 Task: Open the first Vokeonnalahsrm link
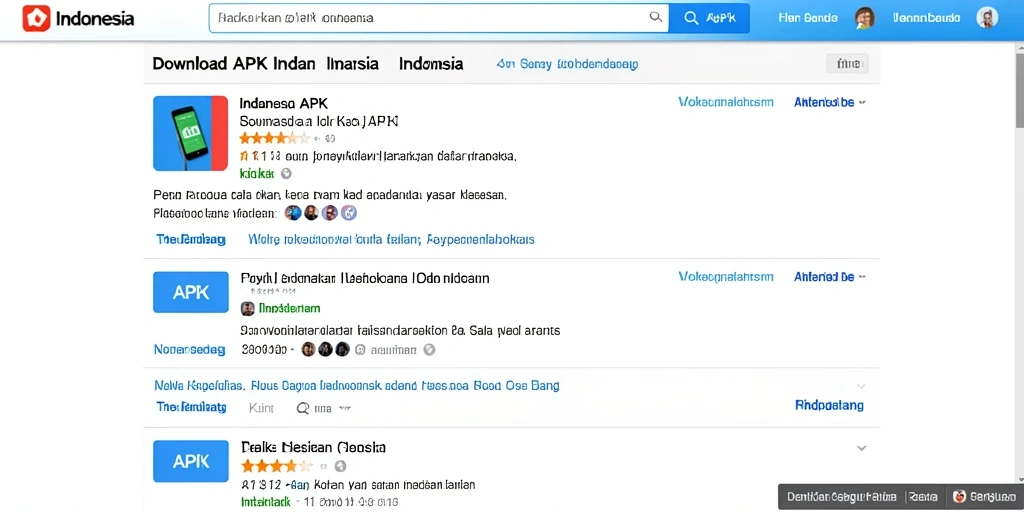(726, 103)
